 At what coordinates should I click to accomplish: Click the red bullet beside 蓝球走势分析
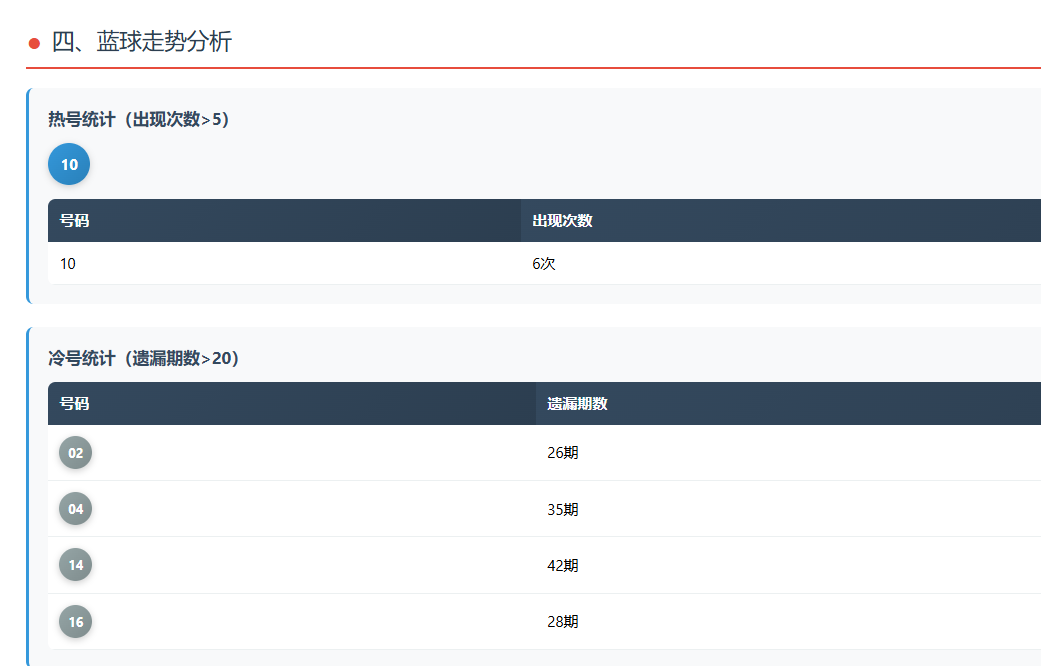coord(34,43)
